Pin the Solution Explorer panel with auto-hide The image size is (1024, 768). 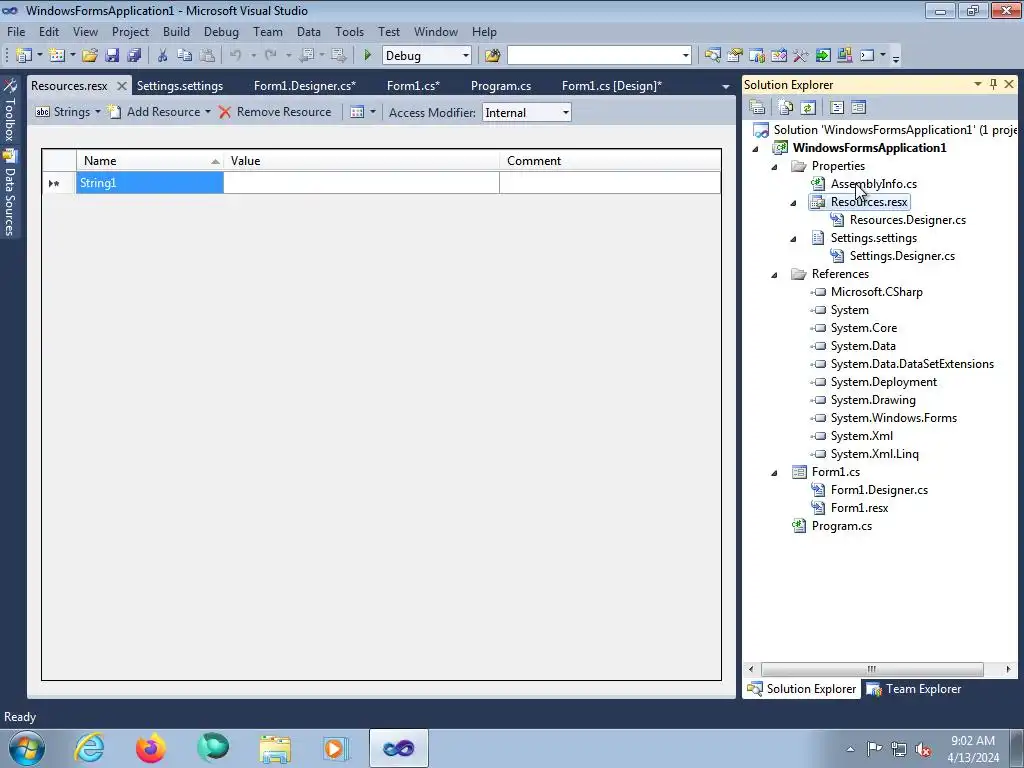[993, 84]
